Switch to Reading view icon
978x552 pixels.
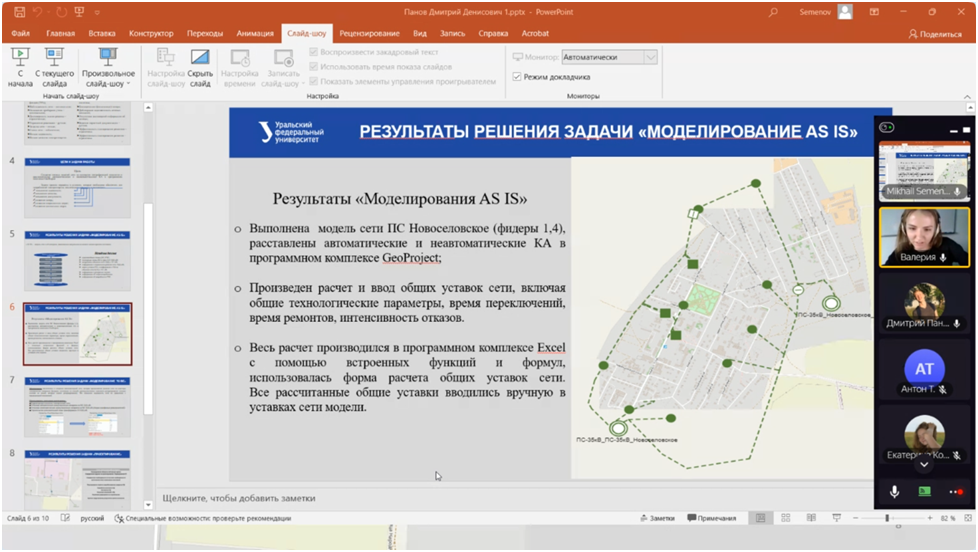click(x=811, y=518)
